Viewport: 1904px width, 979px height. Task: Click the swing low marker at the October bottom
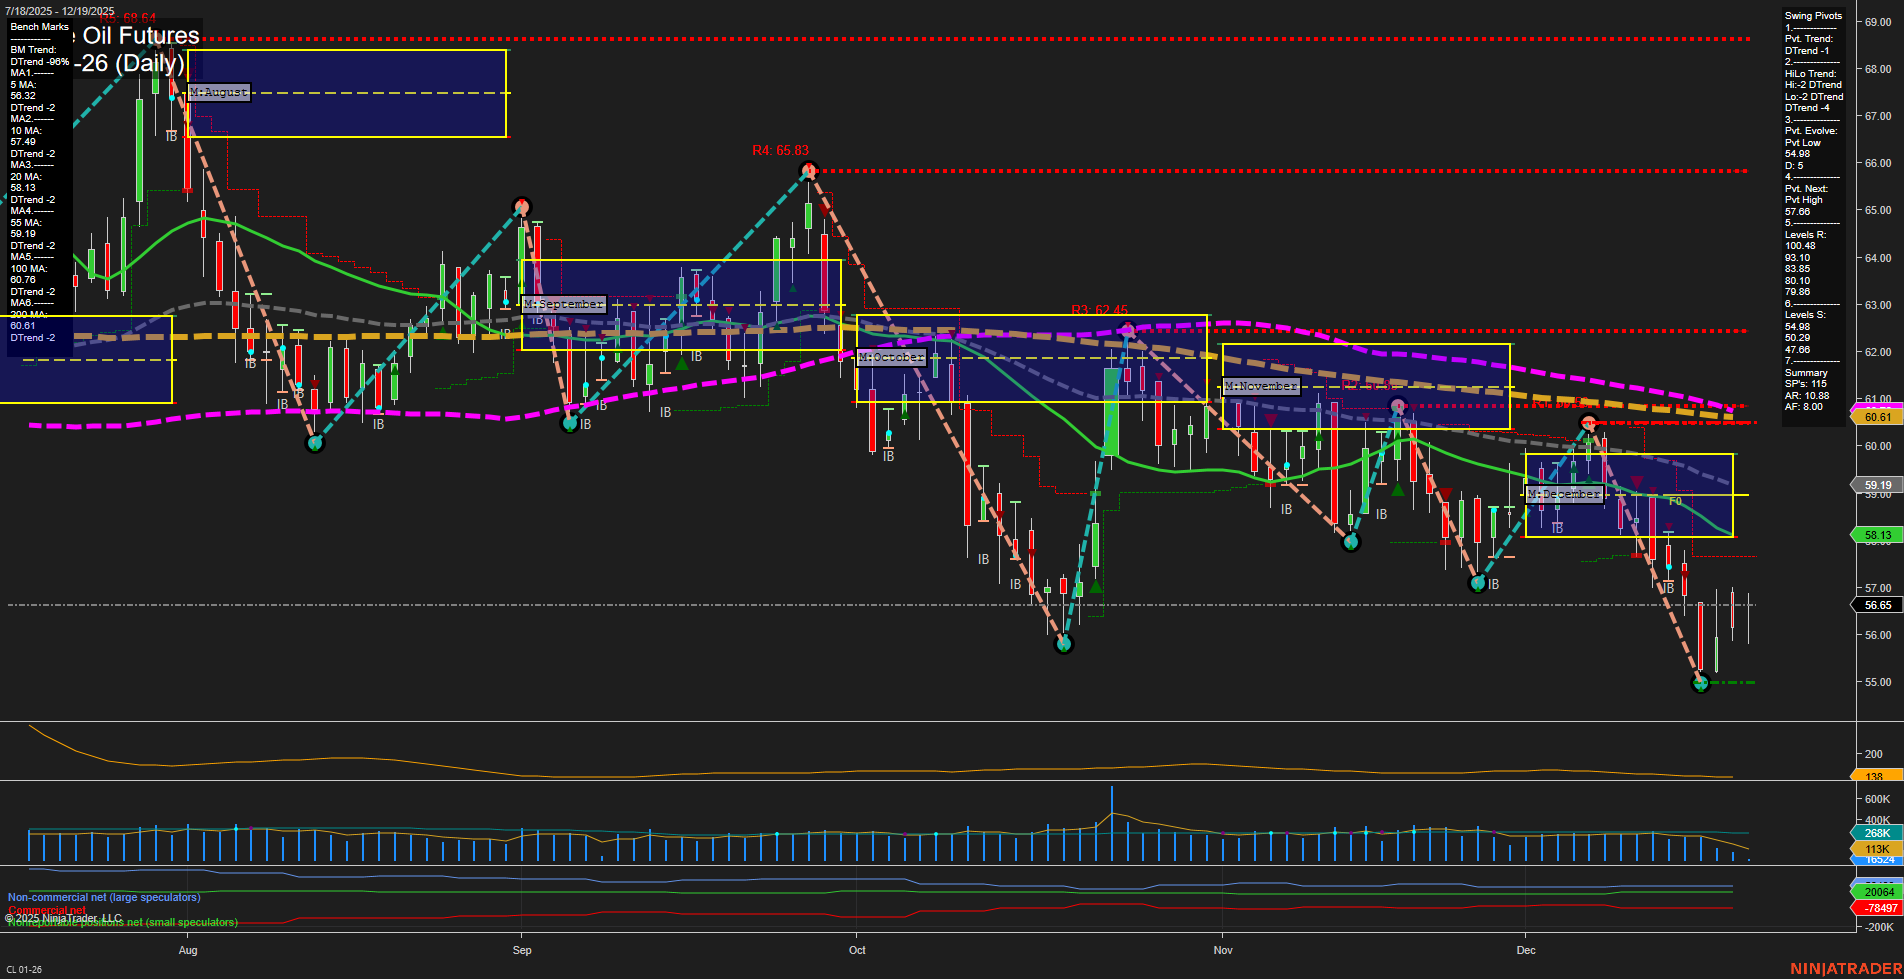[x=1065, y=644]
